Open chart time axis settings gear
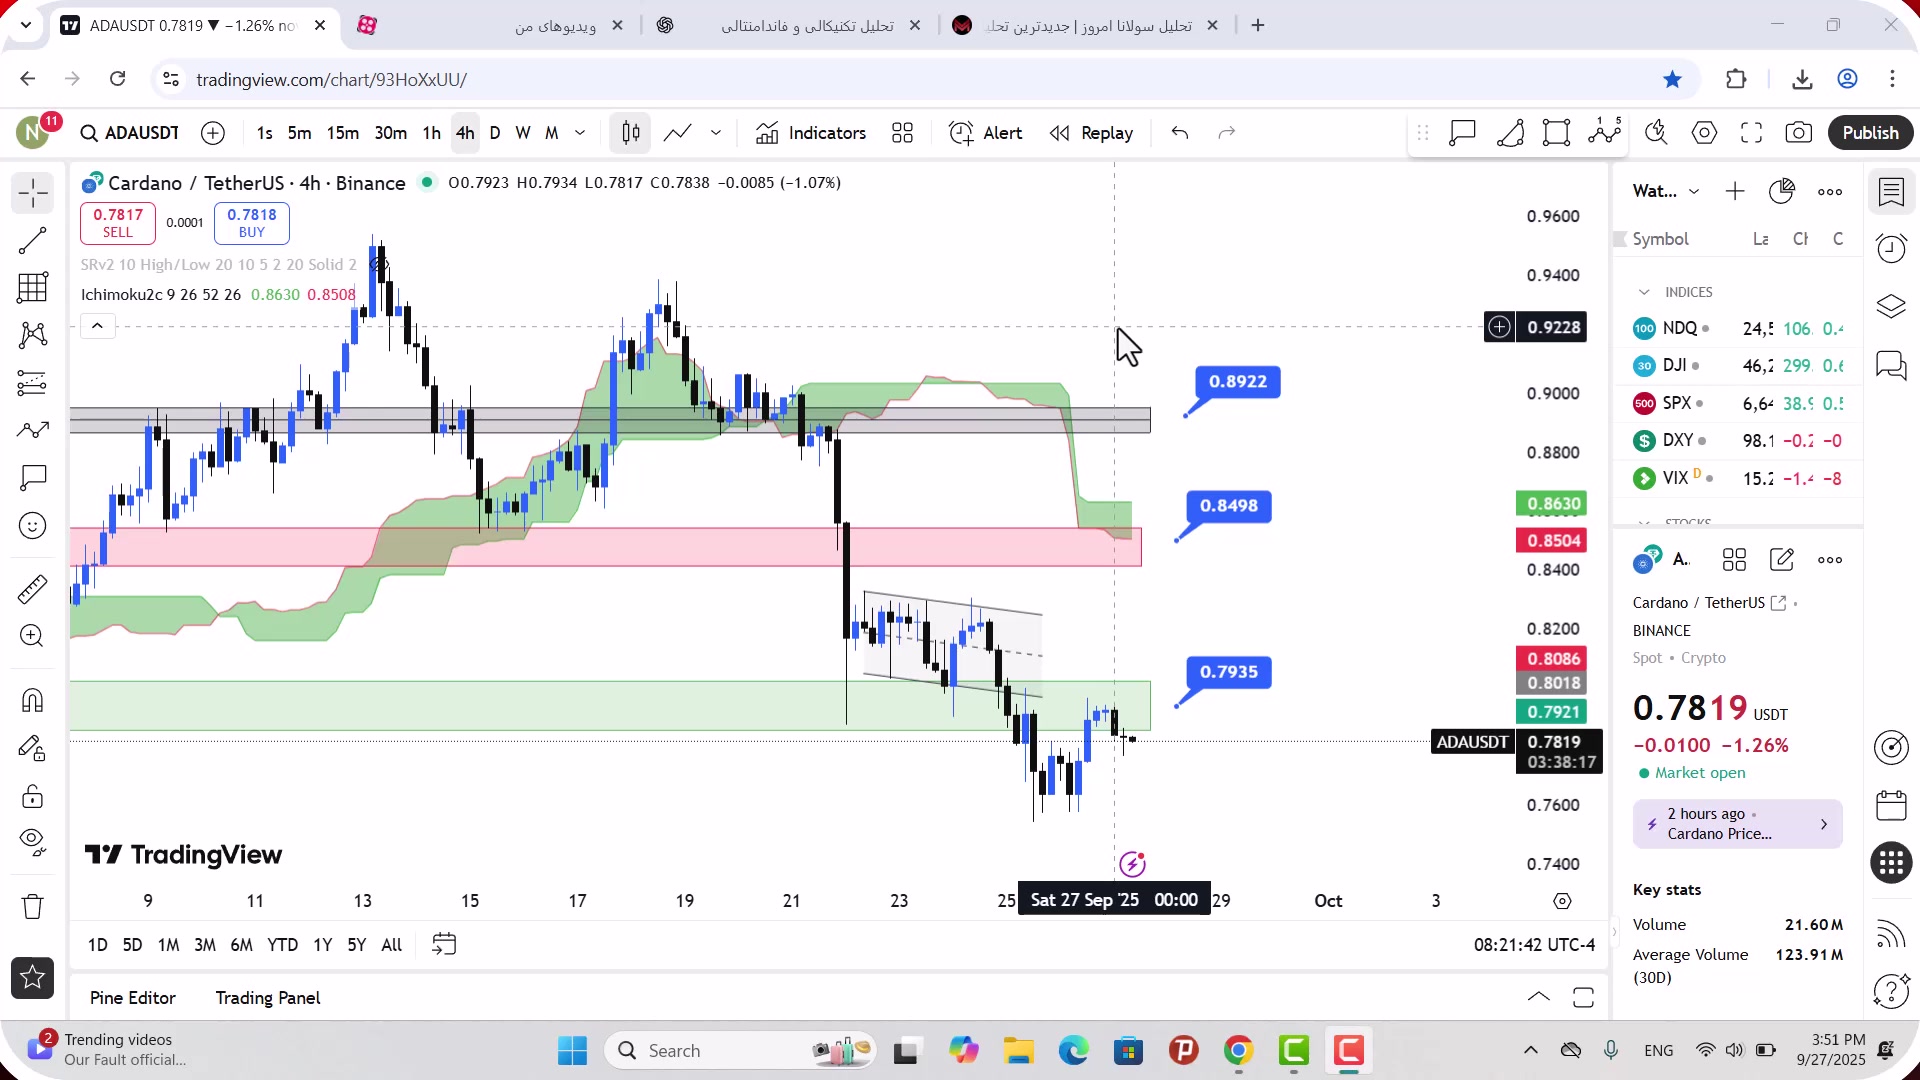Viewport: 1920px width, 1080px height. coord(1562,901)
